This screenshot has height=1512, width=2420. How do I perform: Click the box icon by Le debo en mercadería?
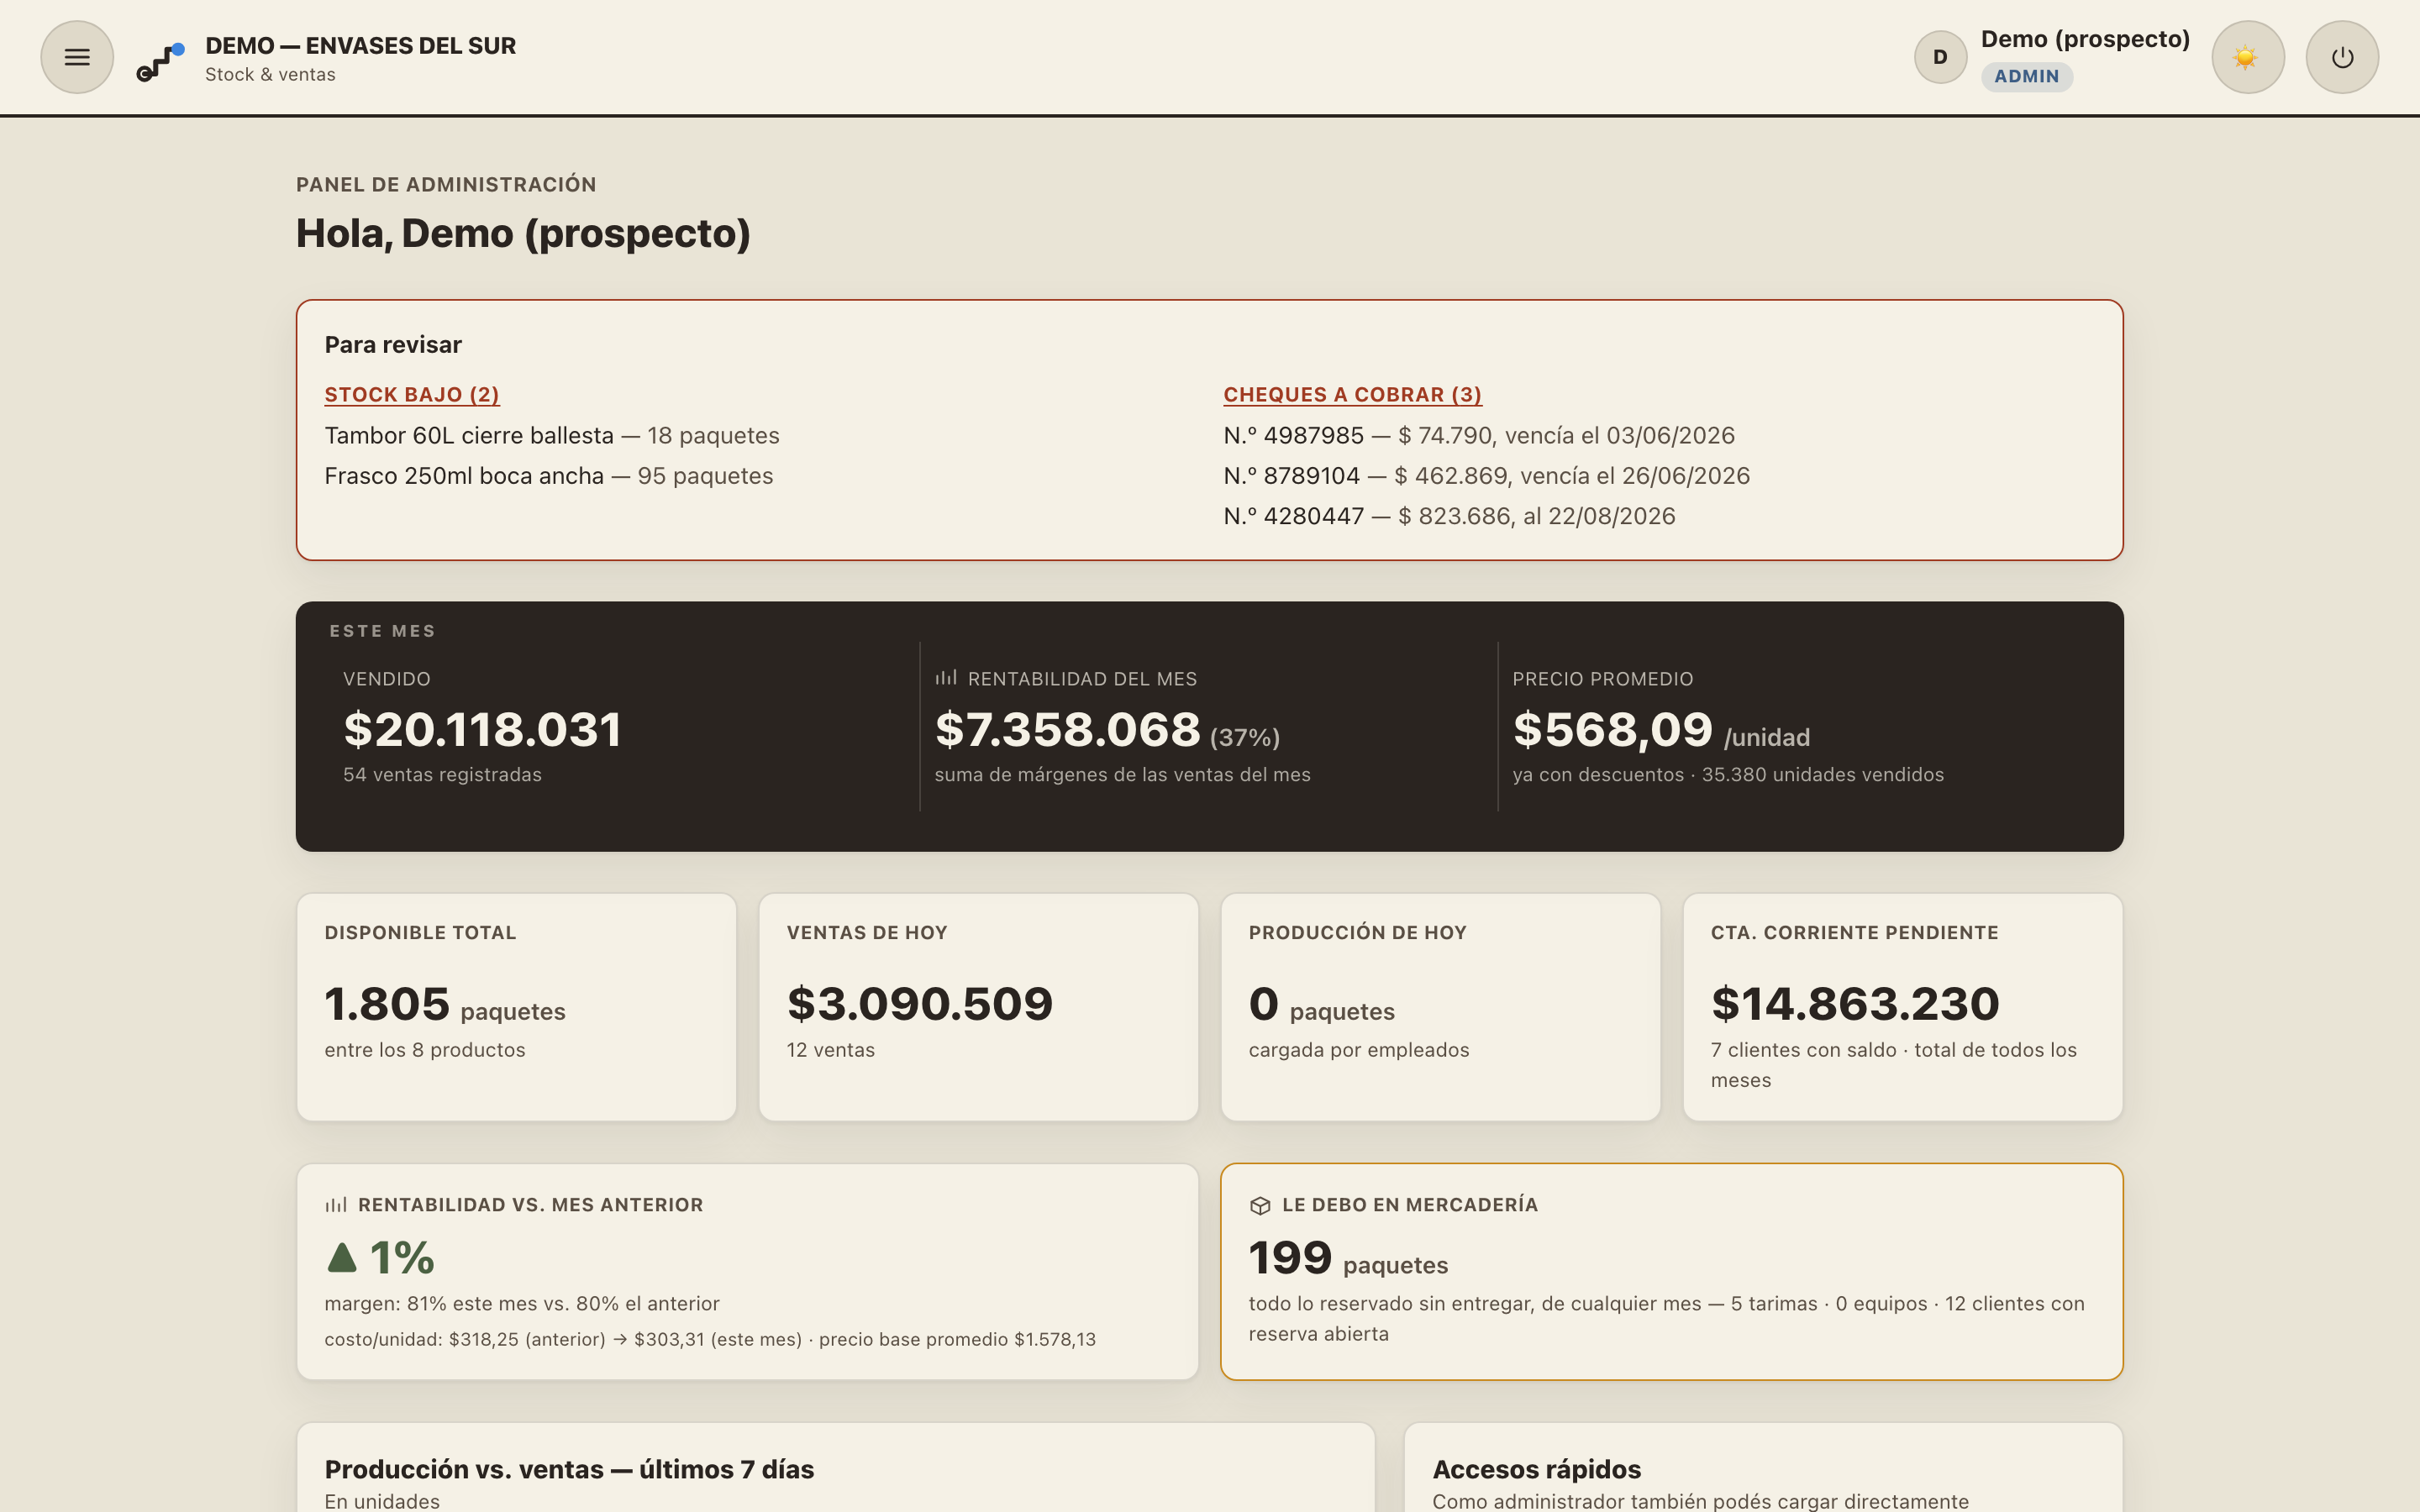point(1260,1205)
